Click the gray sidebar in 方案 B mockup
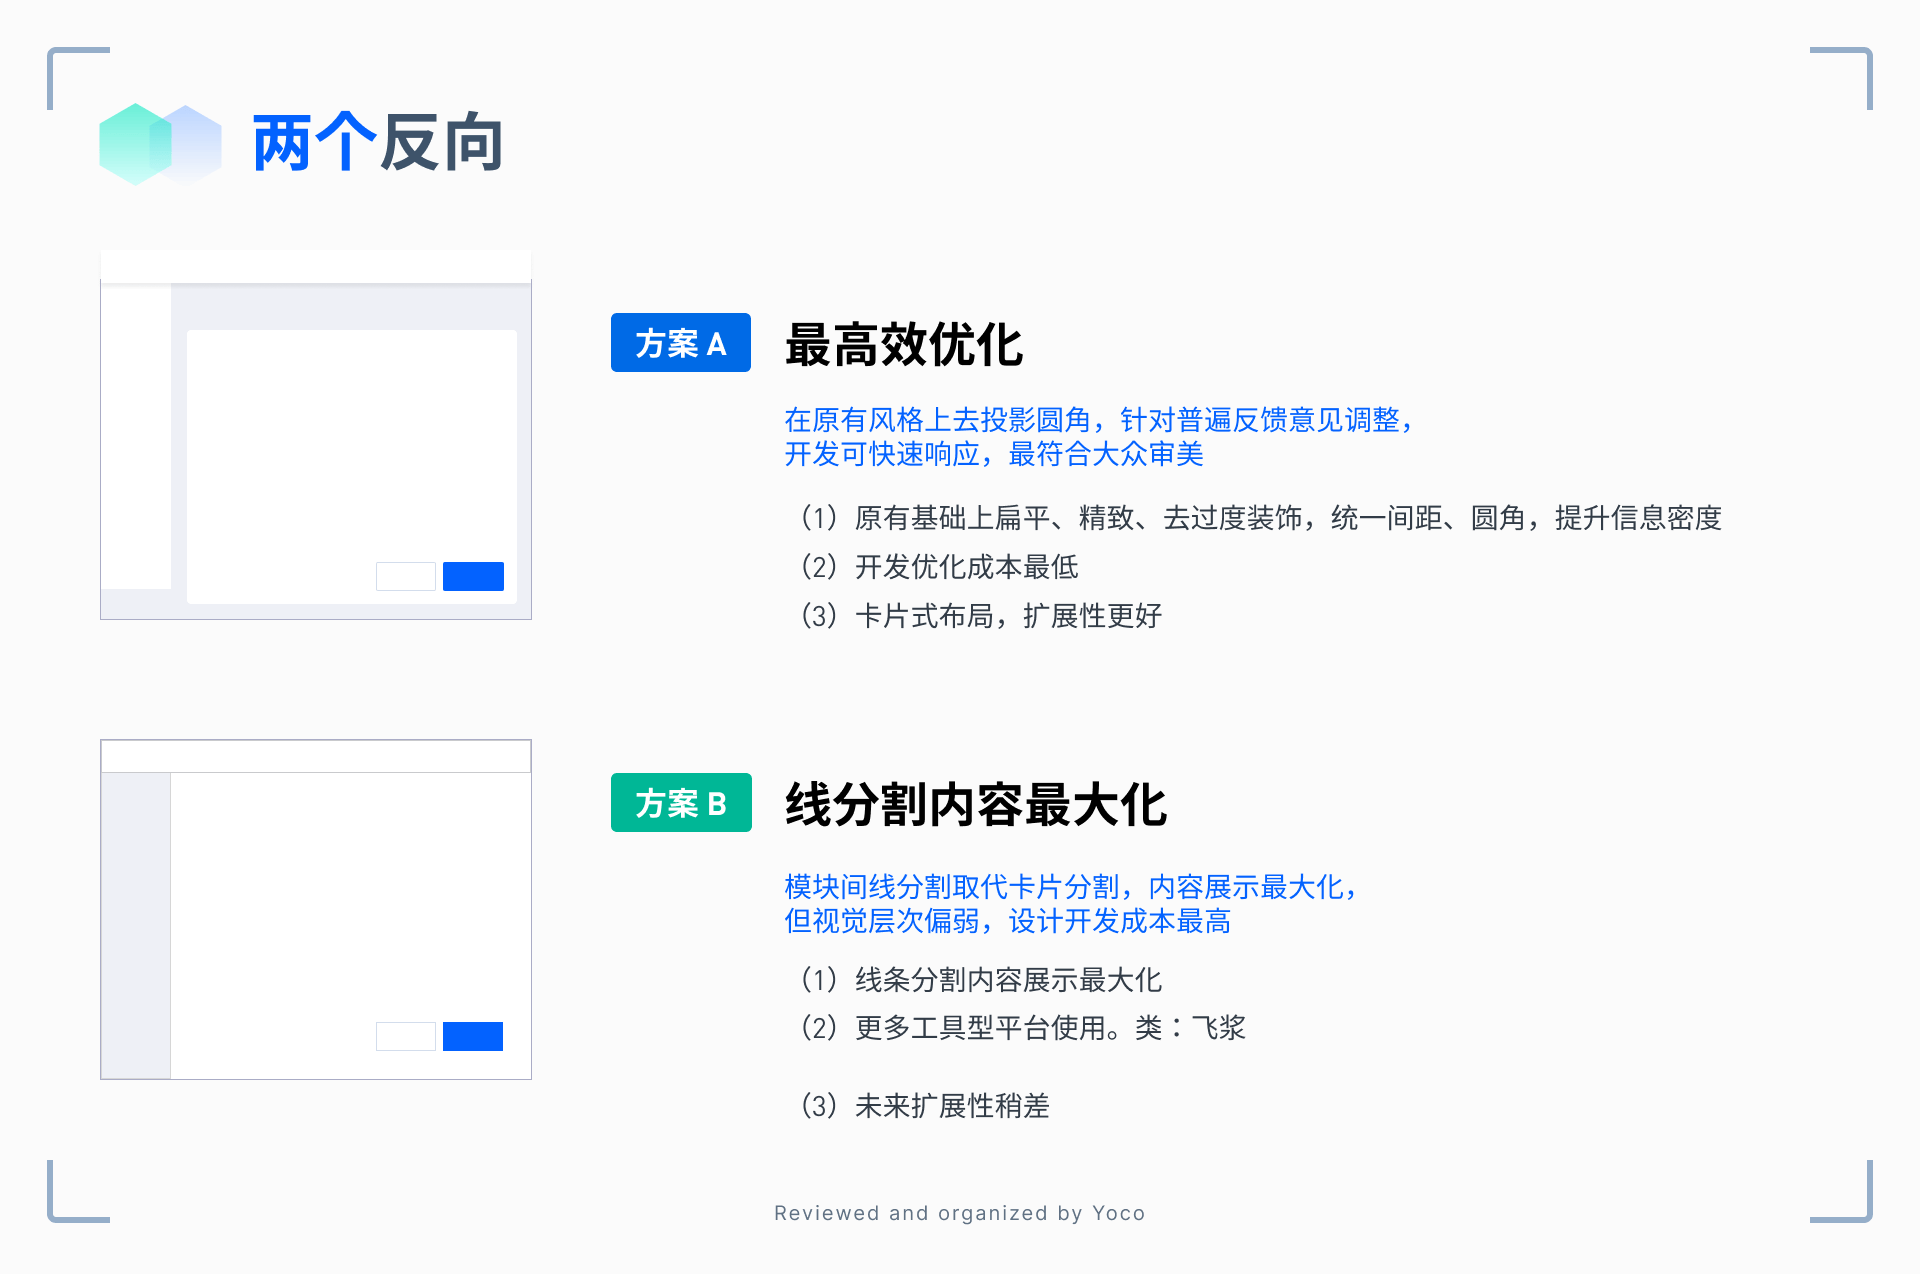Viewport: 1920px width, 1274px height. pyautogui.click(x=136, y=925)
